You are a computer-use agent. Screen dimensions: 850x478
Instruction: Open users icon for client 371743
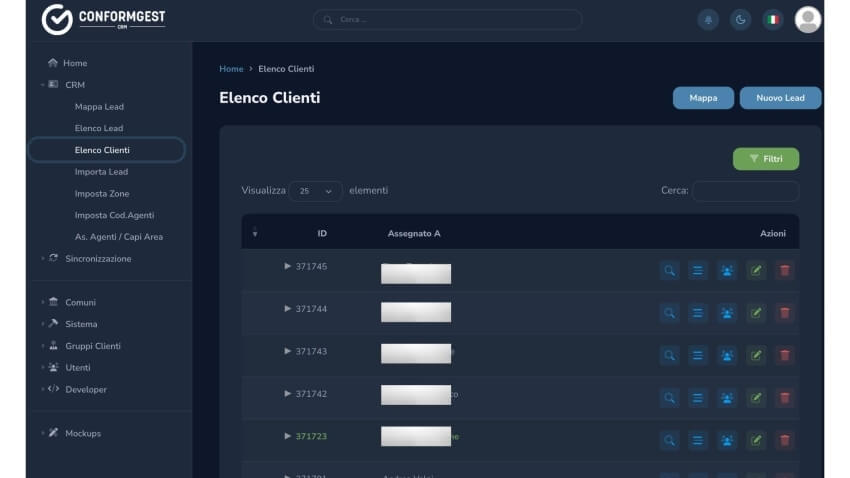coord(727,356)
